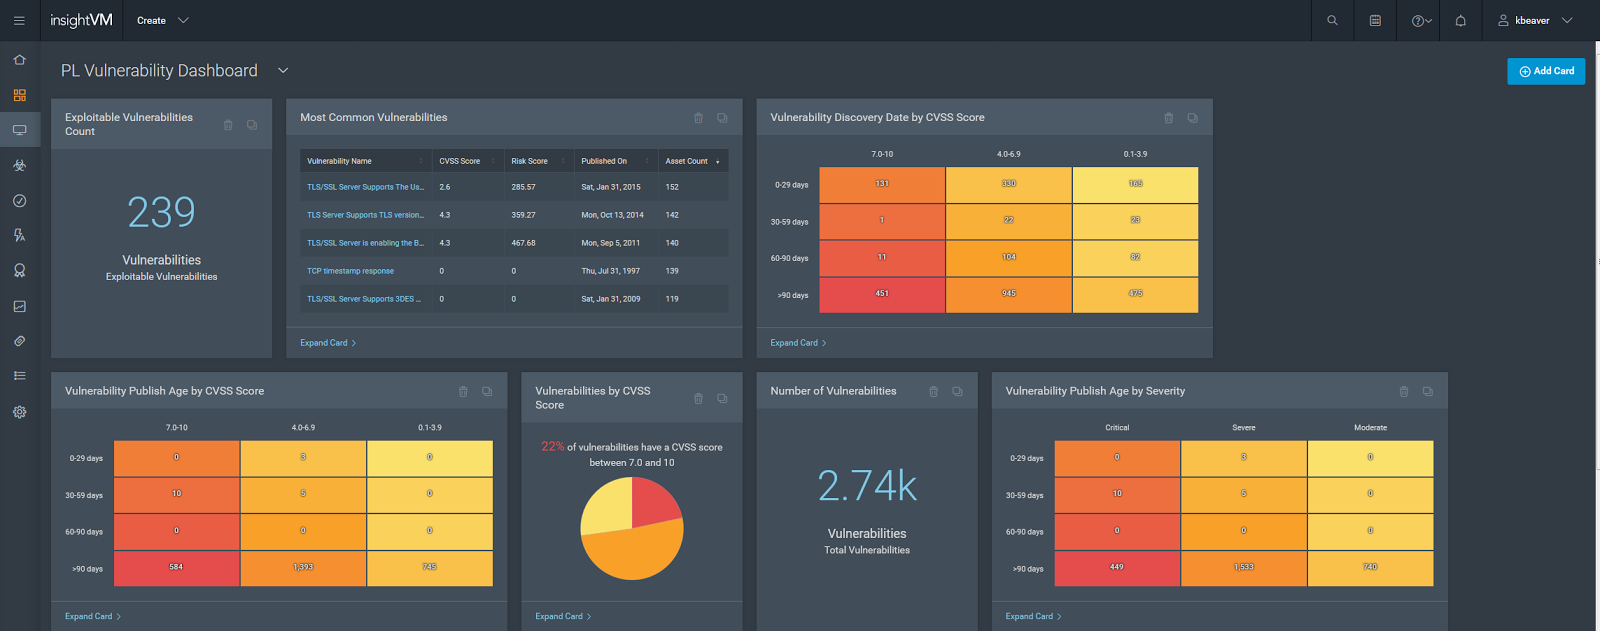Open Dashboards from the sidebar grid icon
The image size is (1600, 631).
pos(19,95)
